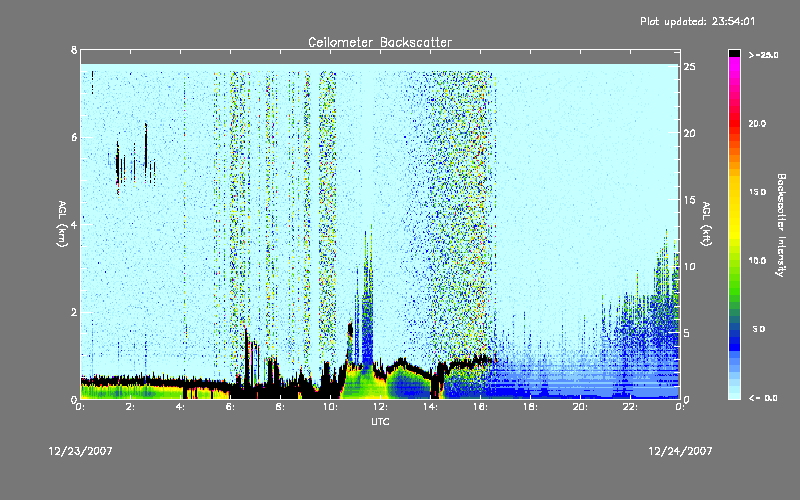Click the 'Backscatter Intensity' colorbar label
The image size is (800, 500).
click(781, 225)
